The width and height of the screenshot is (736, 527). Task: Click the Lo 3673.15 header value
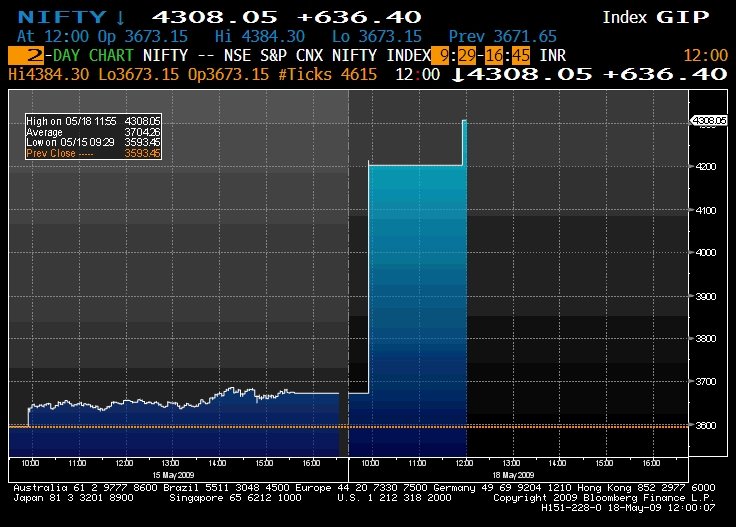(377, 36)
